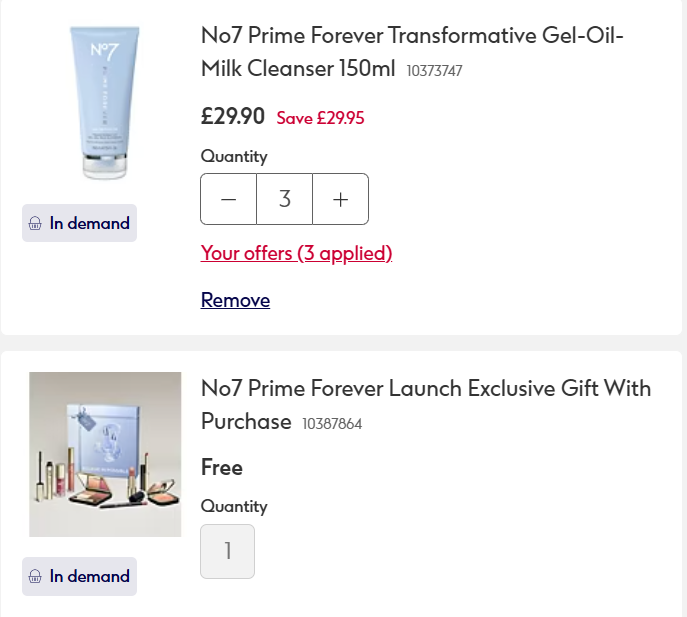Screen dimensions: 687x617
Task: Click 'In demand' badge text under the gift
Action: tap(90, 577)
